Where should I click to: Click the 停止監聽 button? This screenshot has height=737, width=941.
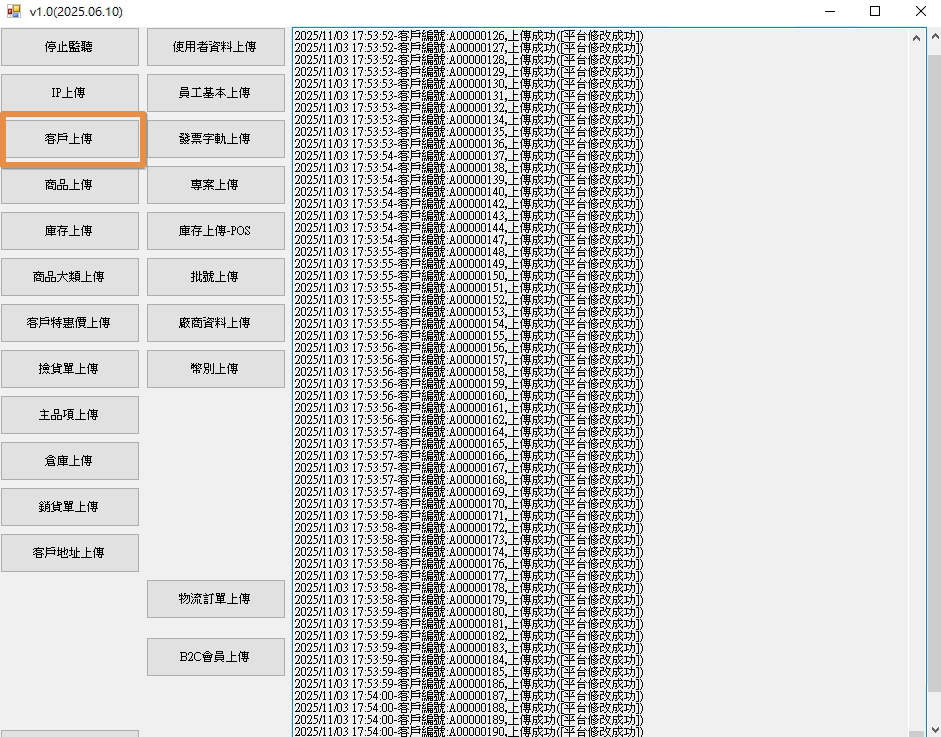coord(69,47)
